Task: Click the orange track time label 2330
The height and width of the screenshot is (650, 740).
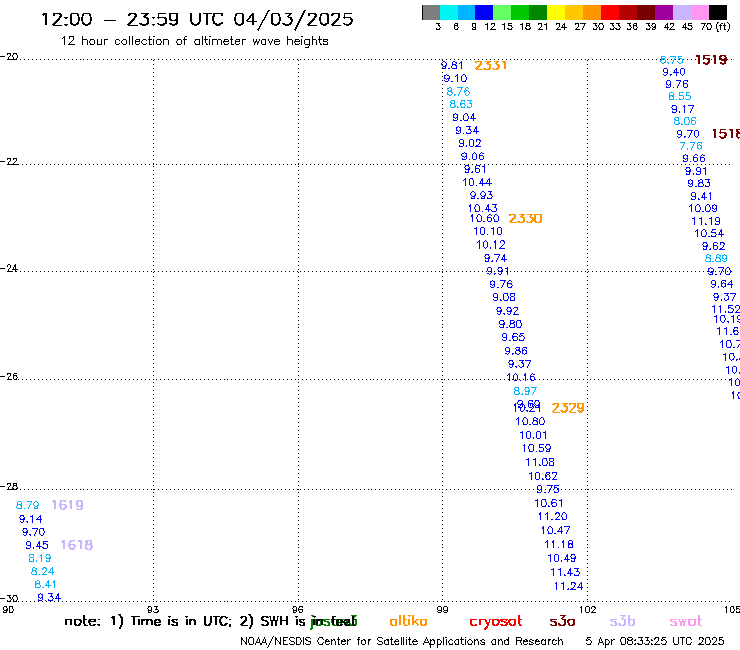Action: pyautogui.click(x=525, y=219)
